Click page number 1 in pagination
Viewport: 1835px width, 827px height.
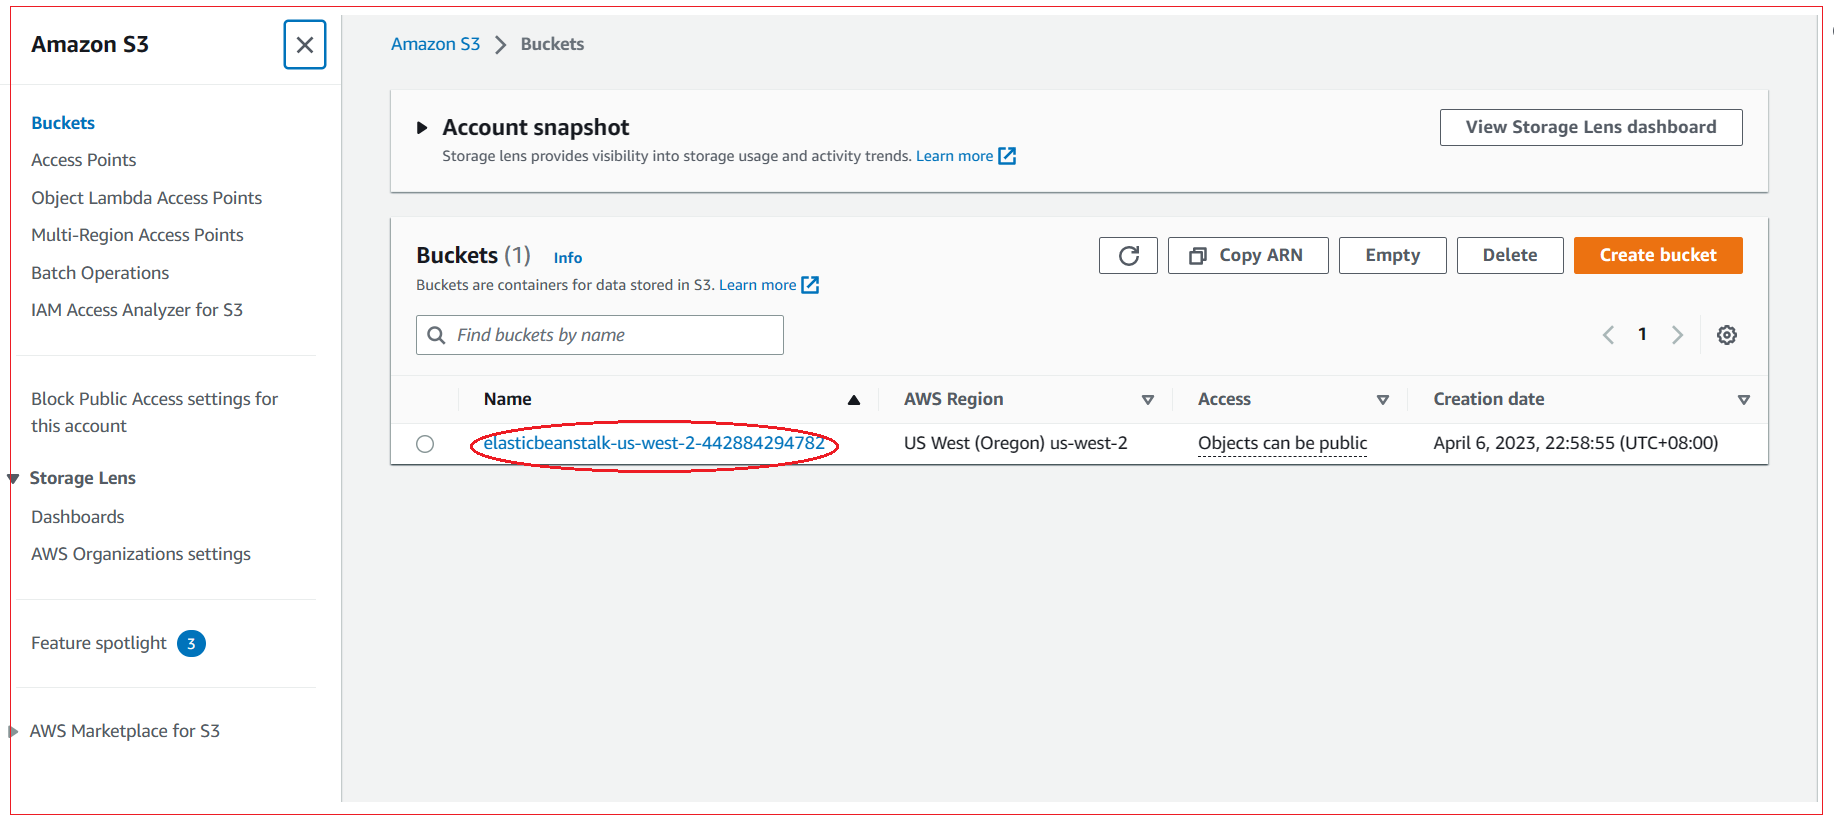coord(1642,335)
